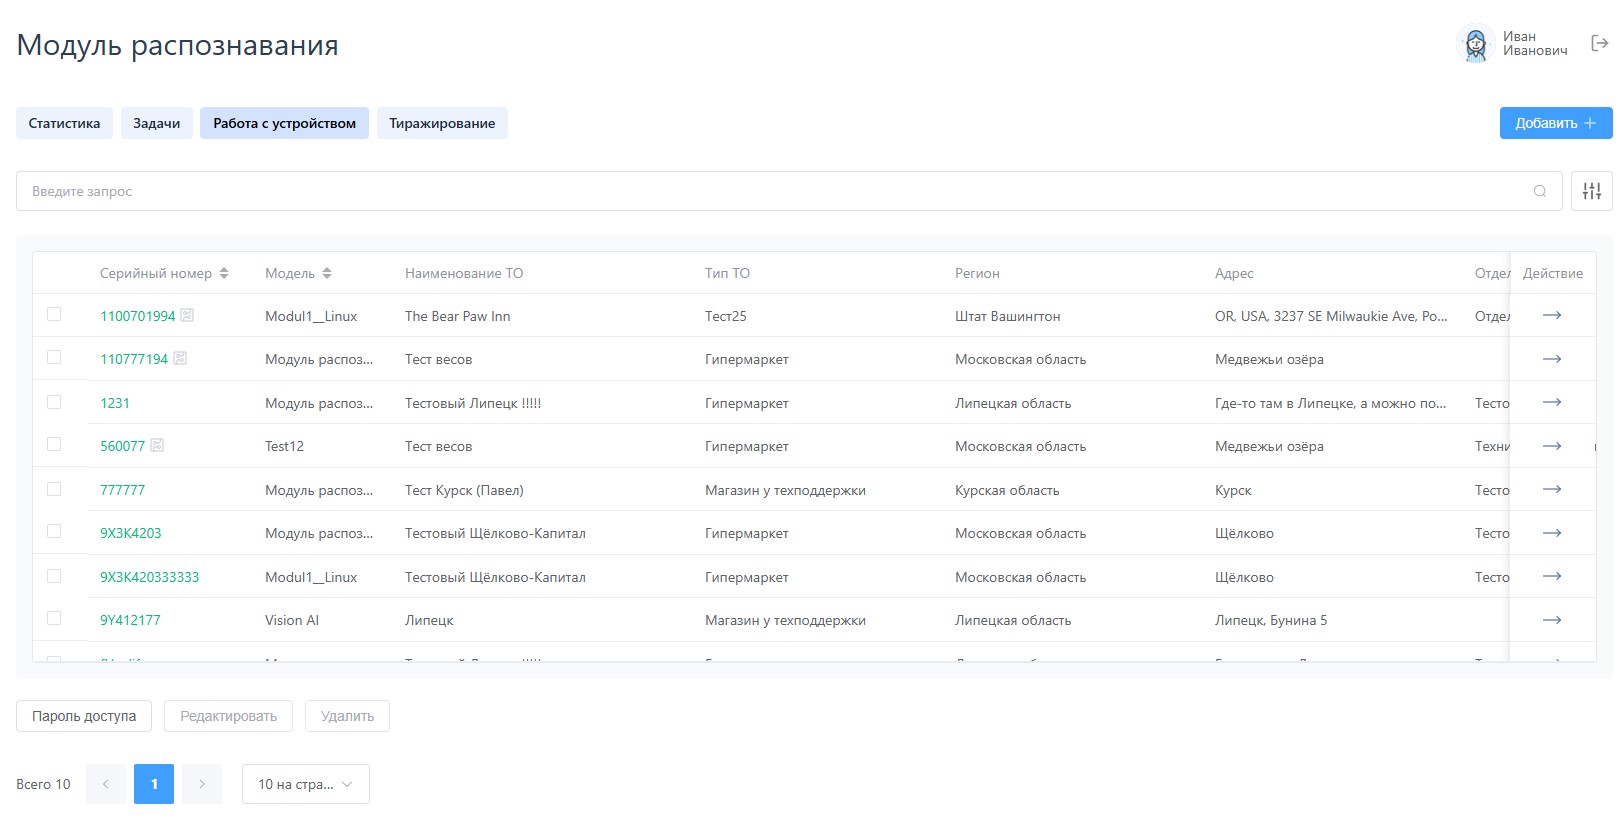The width and height of the screenshot is (1622, 830).
Task: Click the note icon beside serial 560077
Action: (157, 445)
